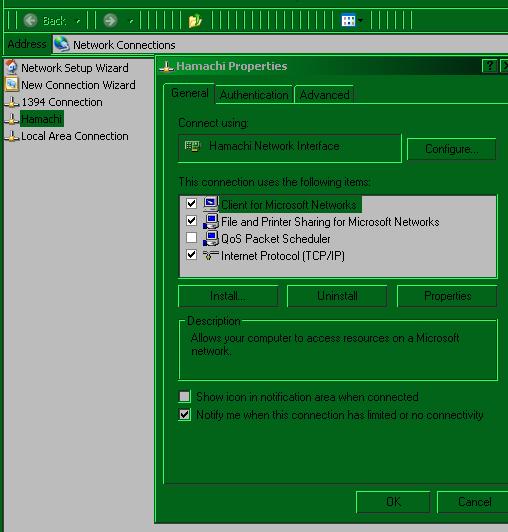The width and height of the screenshot is (508, 532).
Task: Uncheck Client for Microsoft Networks checkbox
Action: pos(191,204)
